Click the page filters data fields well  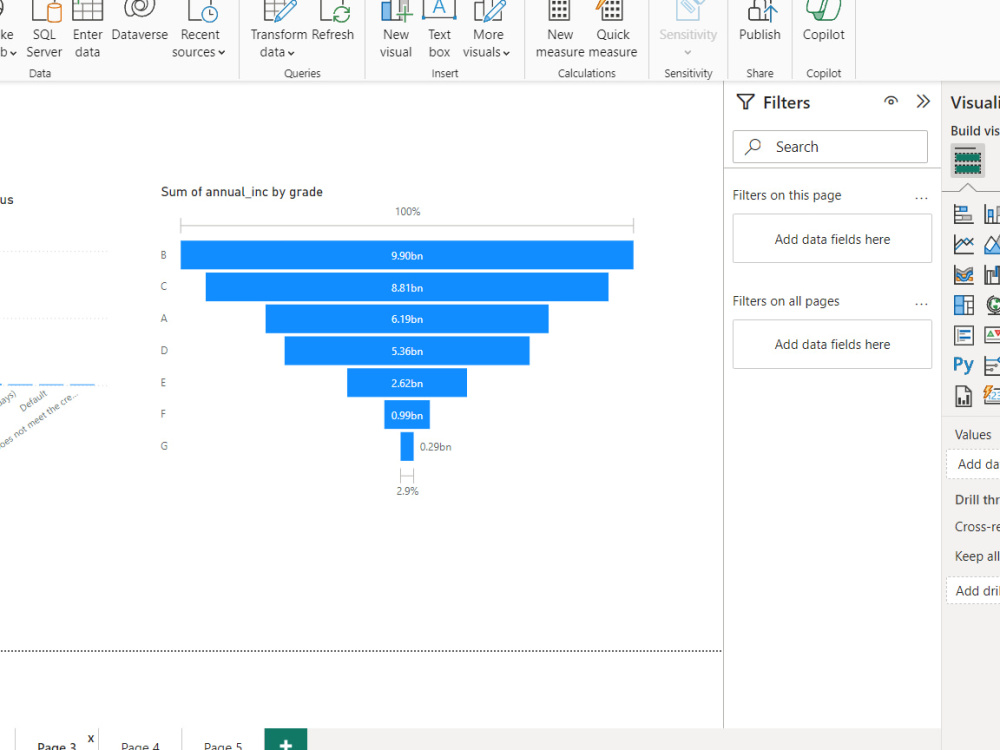832,239
